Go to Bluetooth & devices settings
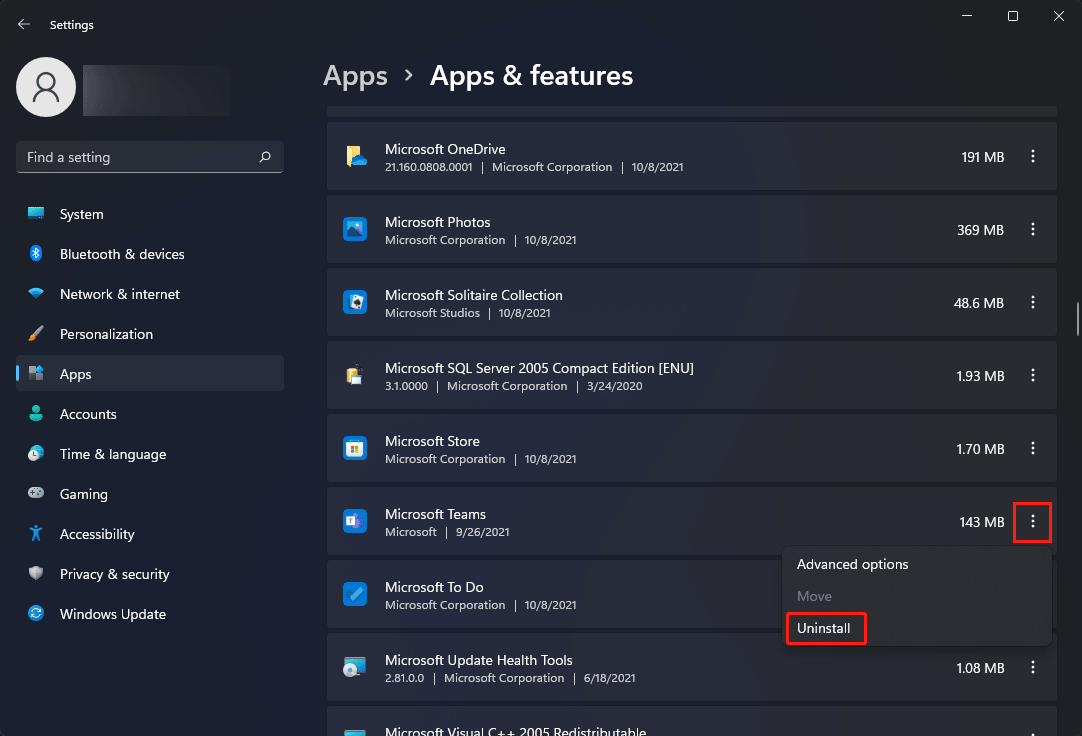The width and height of the screenshot is (1082, 736). click(150, 254)
